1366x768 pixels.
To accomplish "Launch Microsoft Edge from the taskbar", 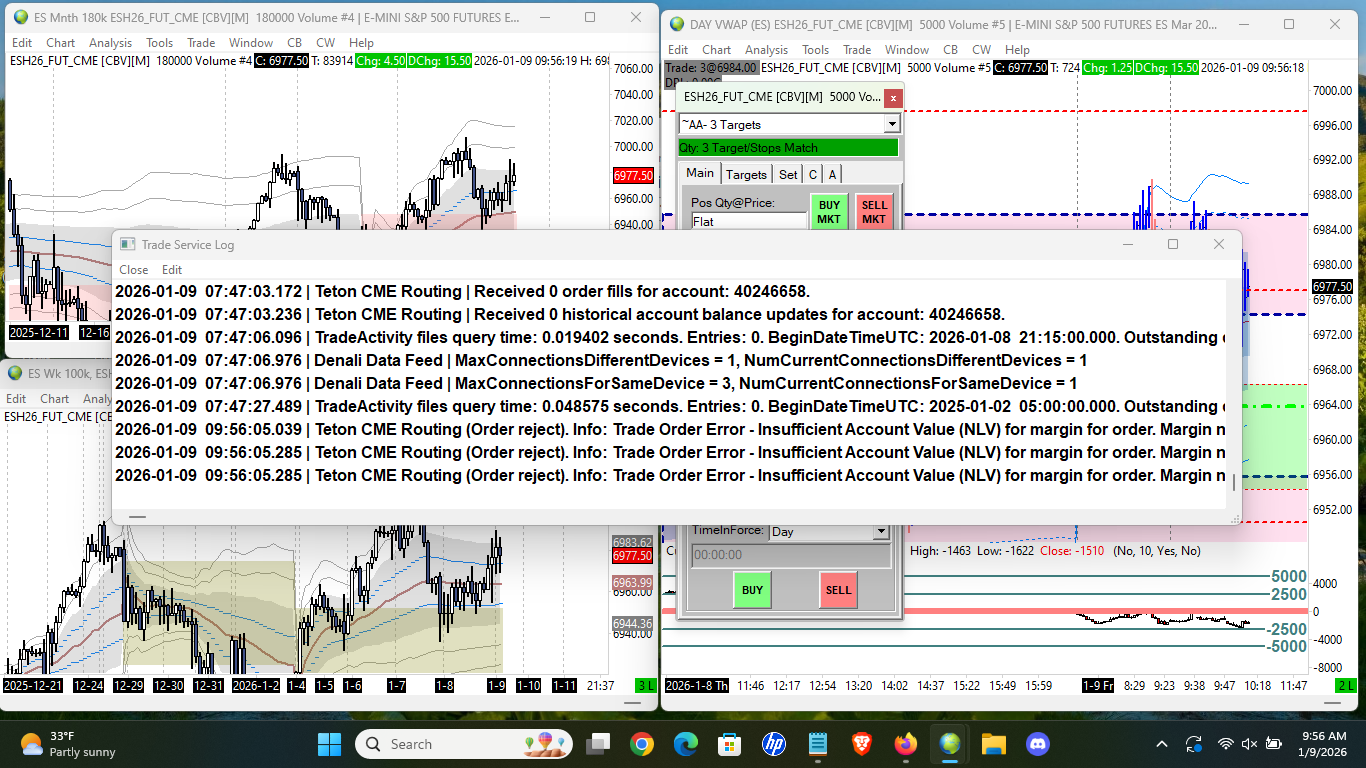I will [686, 744].
